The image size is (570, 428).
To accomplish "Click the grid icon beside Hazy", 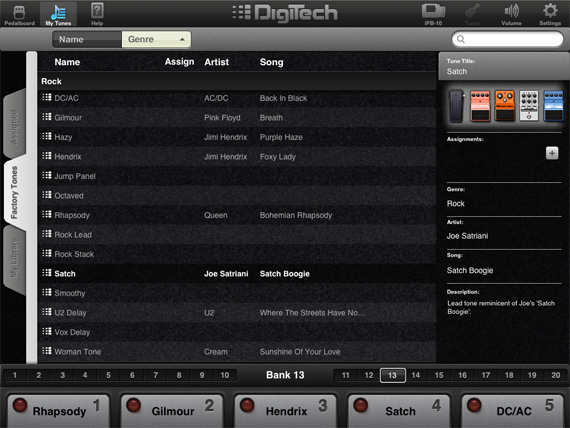I will pos(47,136).
